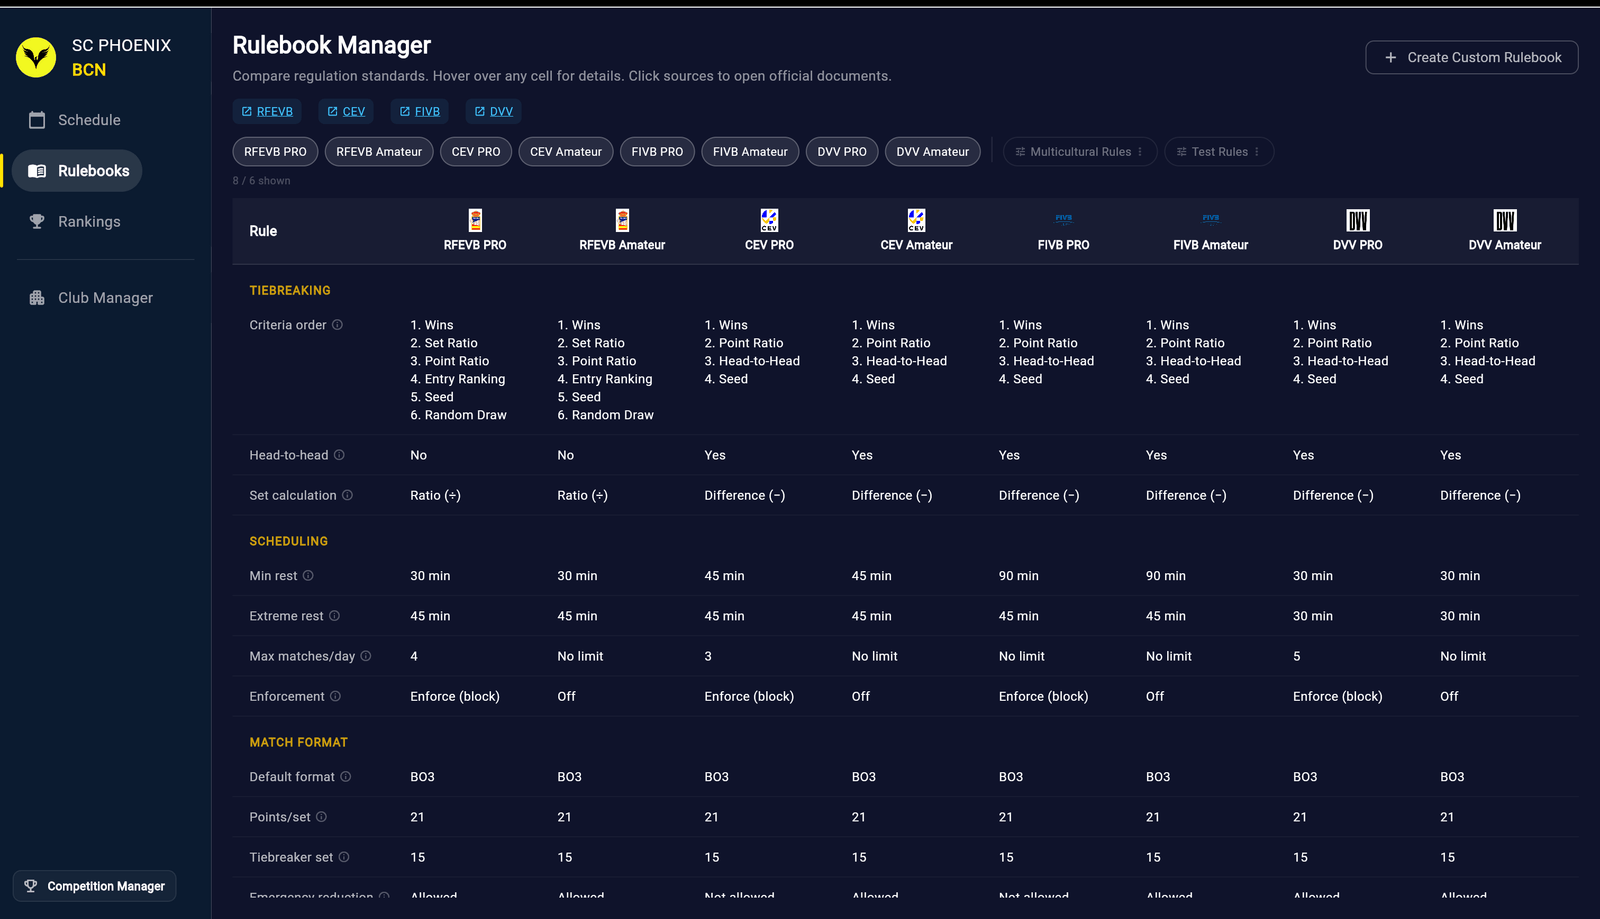Click info icon next to Points/set
This screenshot has width=1600, height=919.
point(321,817)
